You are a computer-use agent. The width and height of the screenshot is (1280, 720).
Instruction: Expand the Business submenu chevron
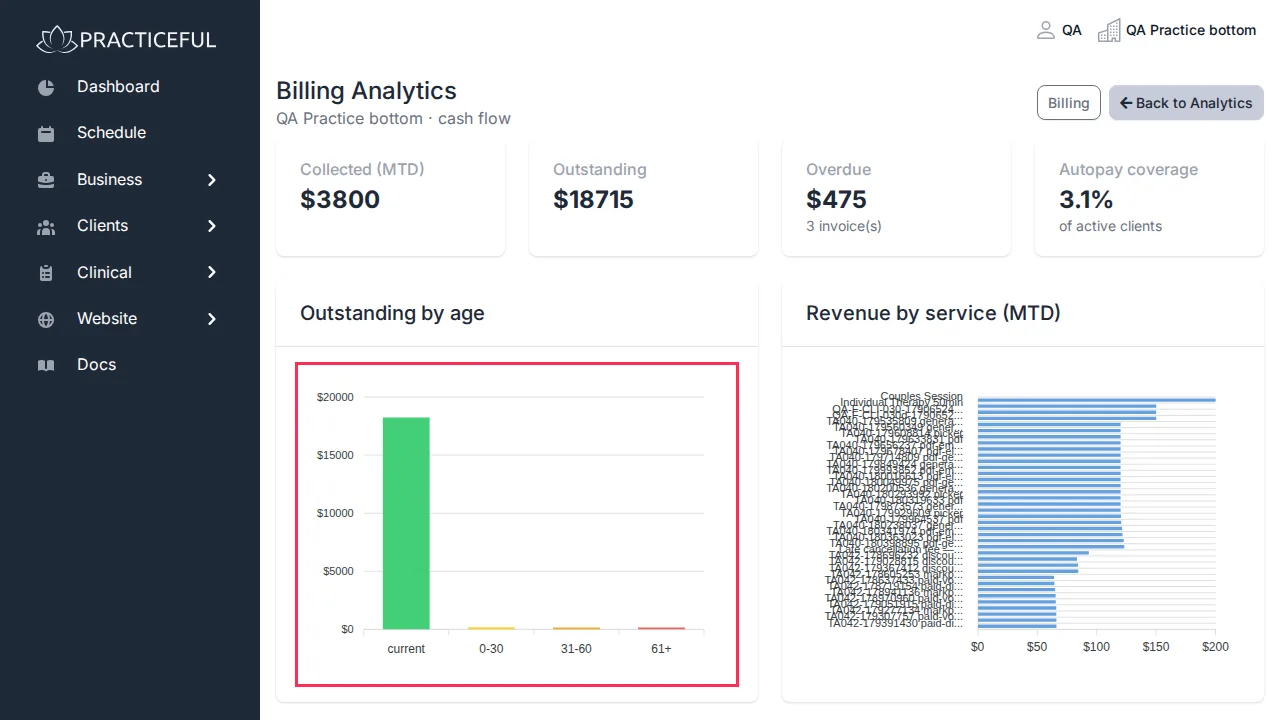tap(212, 180)
